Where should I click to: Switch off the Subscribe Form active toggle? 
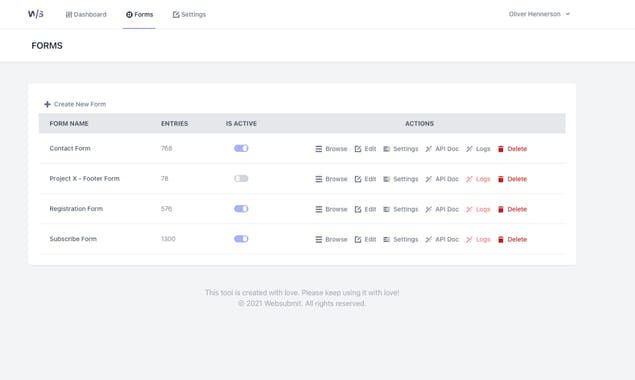pos(241,239)
